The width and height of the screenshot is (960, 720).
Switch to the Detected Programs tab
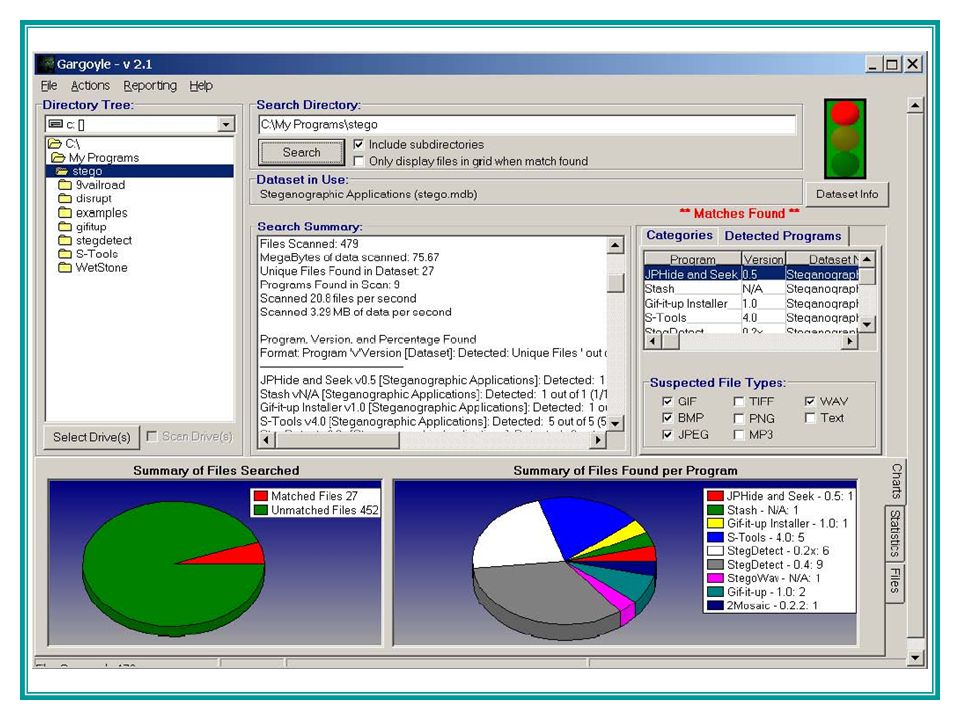tap(783, 236)
